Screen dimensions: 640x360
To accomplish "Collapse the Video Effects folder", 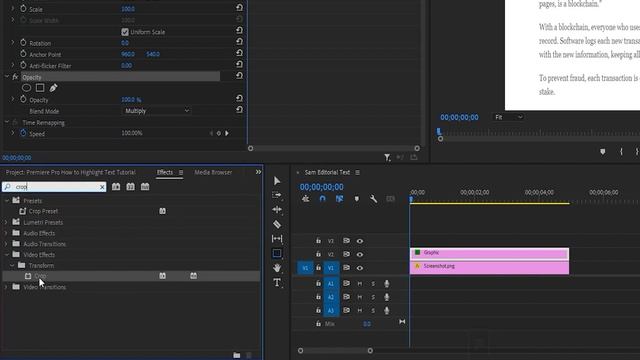I will point(7,254).
